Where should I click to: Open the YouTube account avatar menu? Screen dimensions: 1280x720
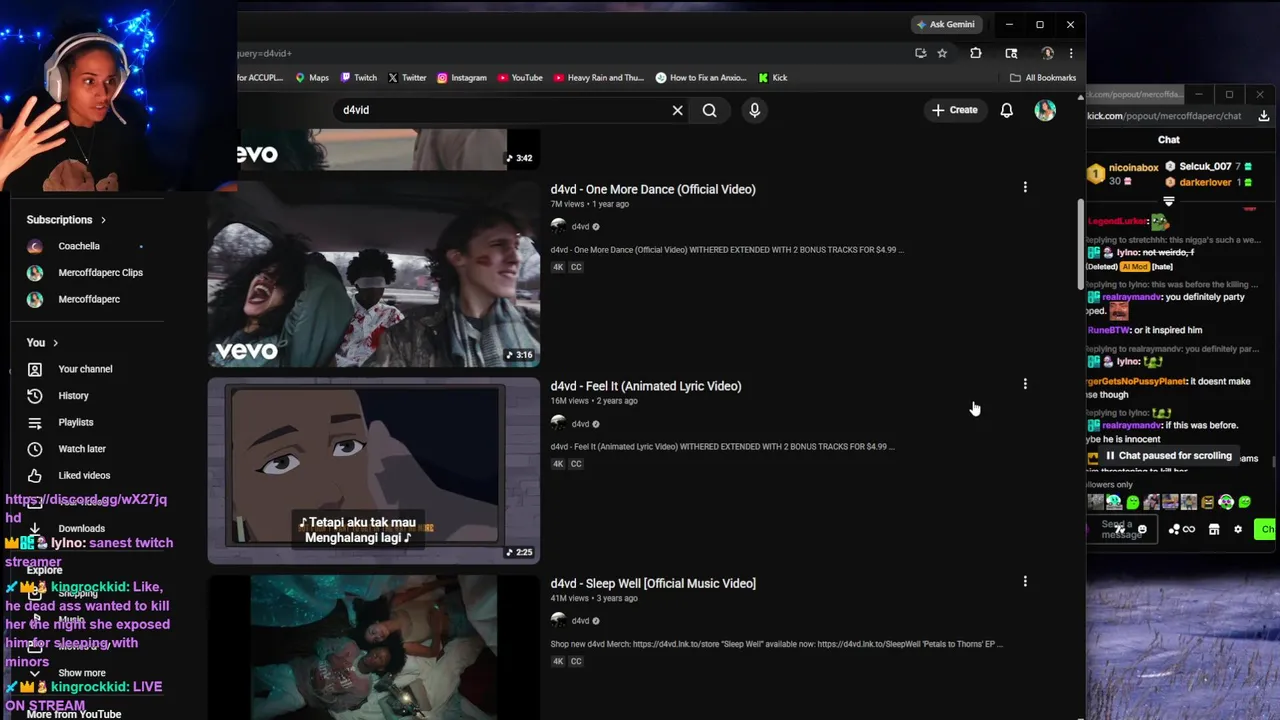click(1045, 110)
